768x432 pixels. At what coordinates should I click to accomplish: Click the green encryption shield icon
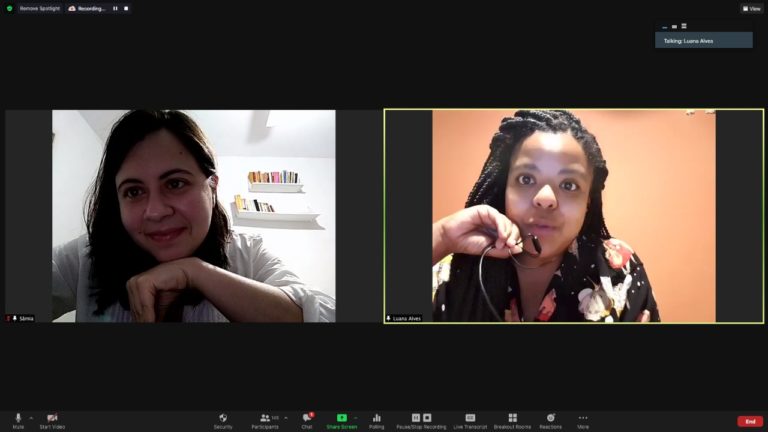(x=9, y=8)
